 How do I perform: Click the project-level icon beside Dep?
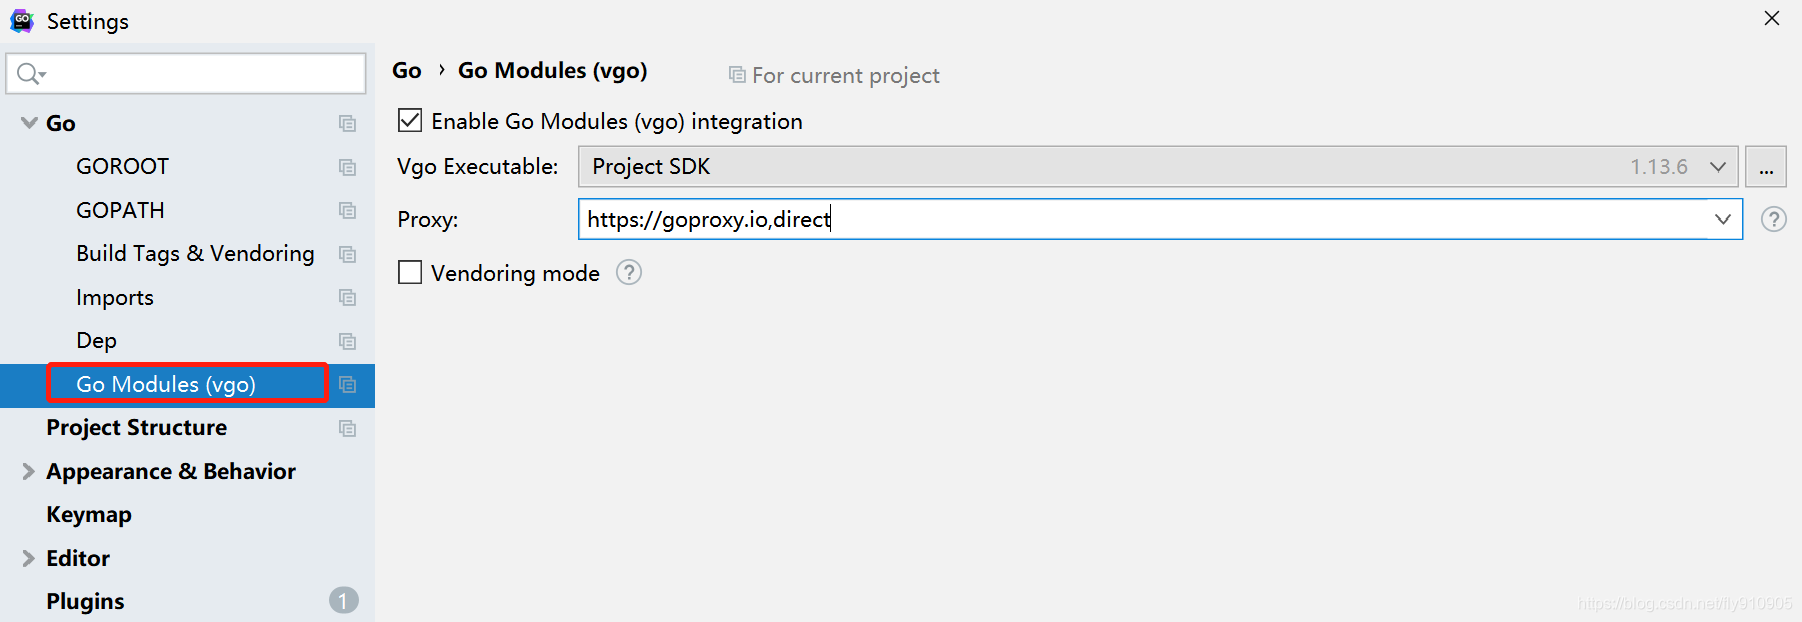pos(347,341)
